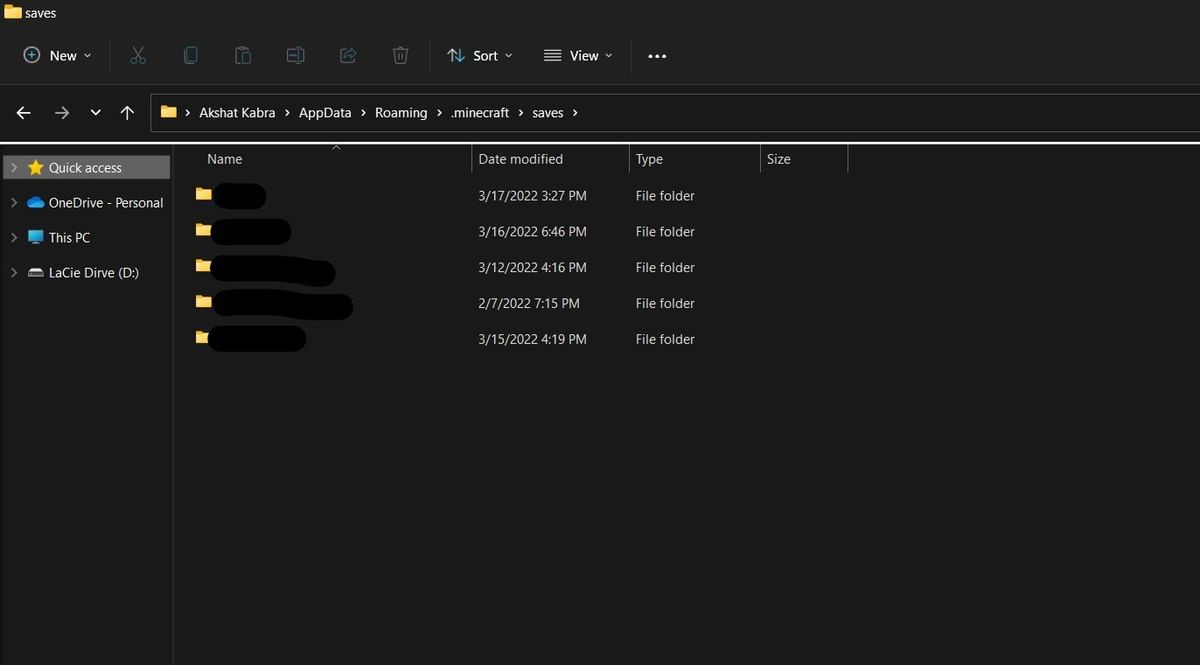Sort files by Date modified column

point(520,158)
